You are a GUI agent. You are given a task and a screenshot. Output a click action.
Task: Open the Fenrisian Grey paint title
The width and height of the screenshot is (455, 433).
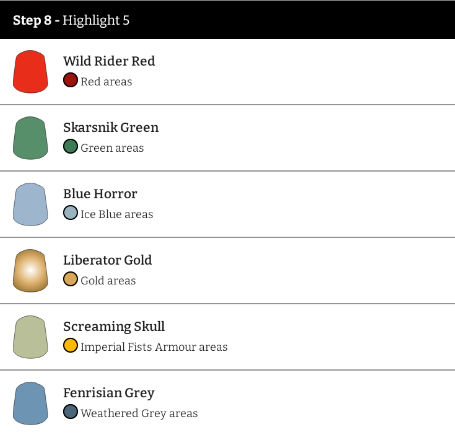(109, 394)
